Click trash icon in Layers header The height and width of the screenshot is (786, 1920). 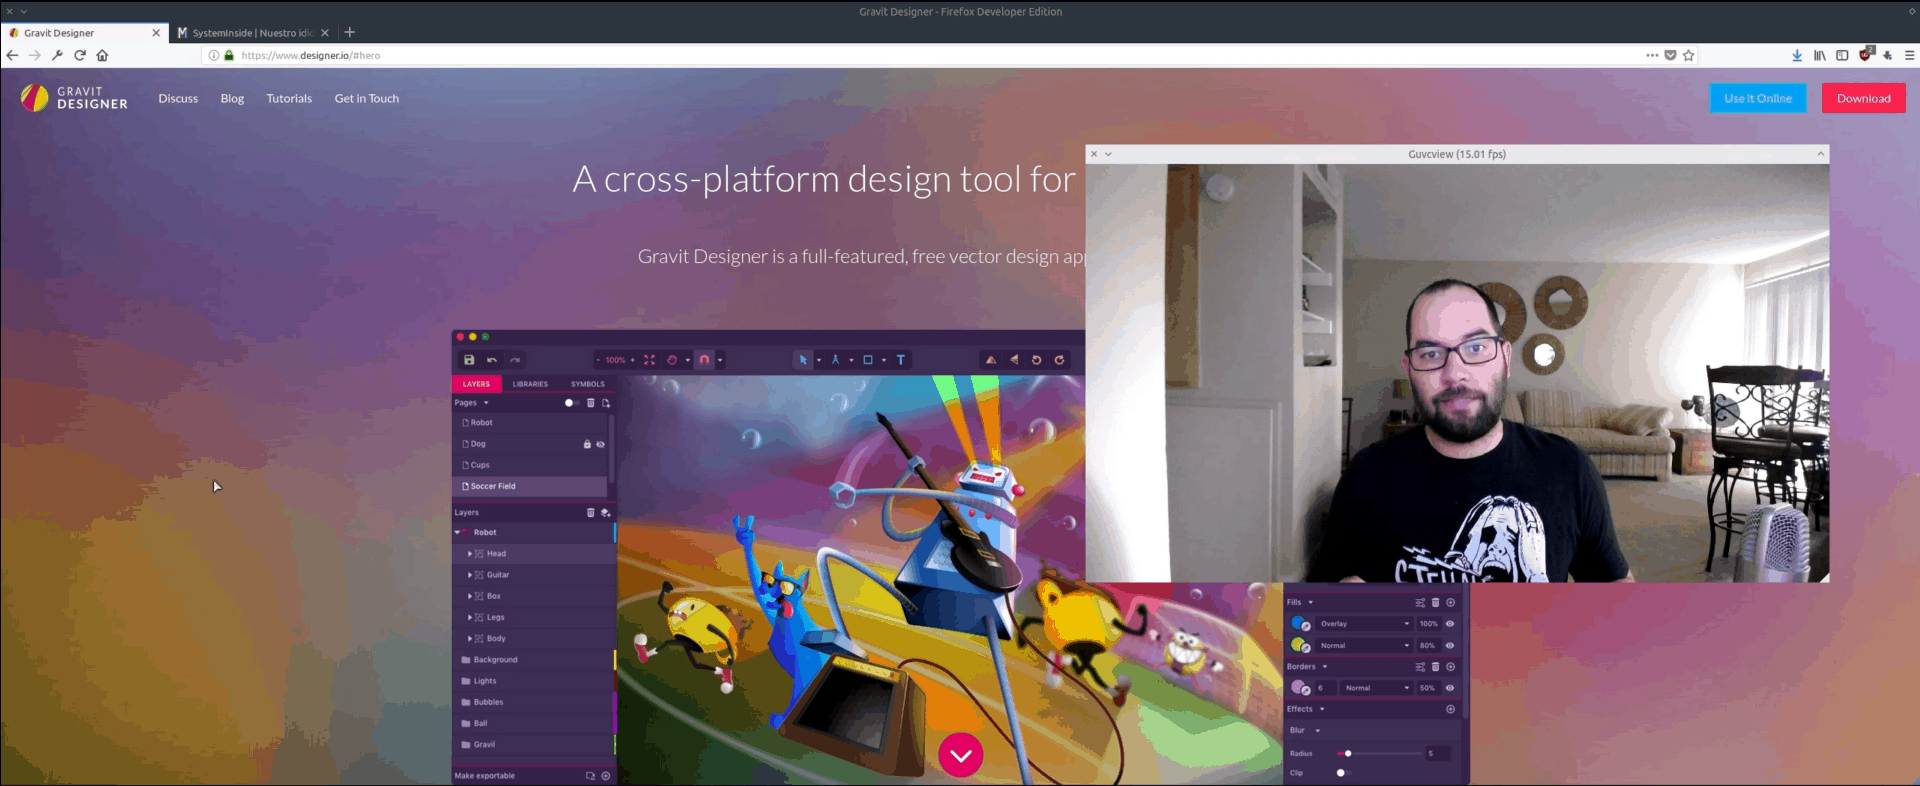[x=590, y=512]
